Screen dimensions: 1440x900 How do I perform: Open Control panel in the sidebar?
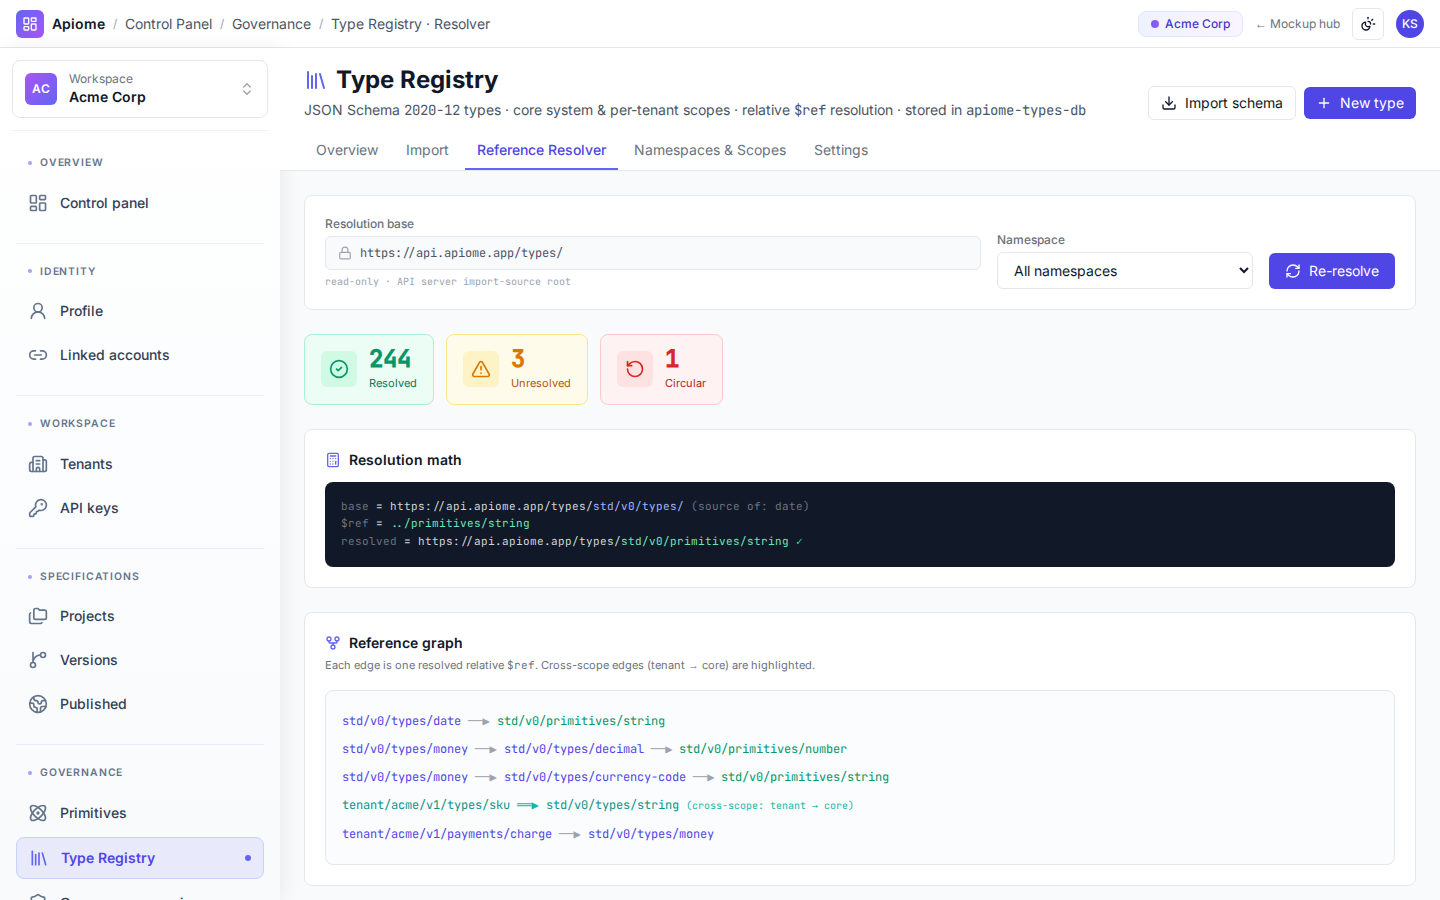[140, 203]
